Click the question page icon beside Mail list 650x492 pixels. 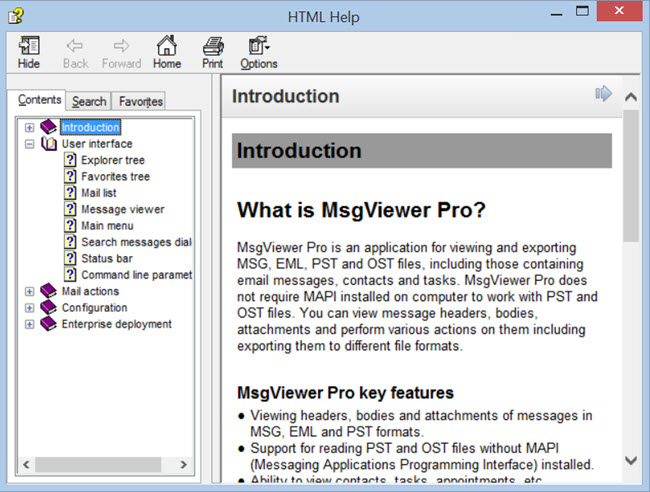pyautogui.click(x=70, y=192)
